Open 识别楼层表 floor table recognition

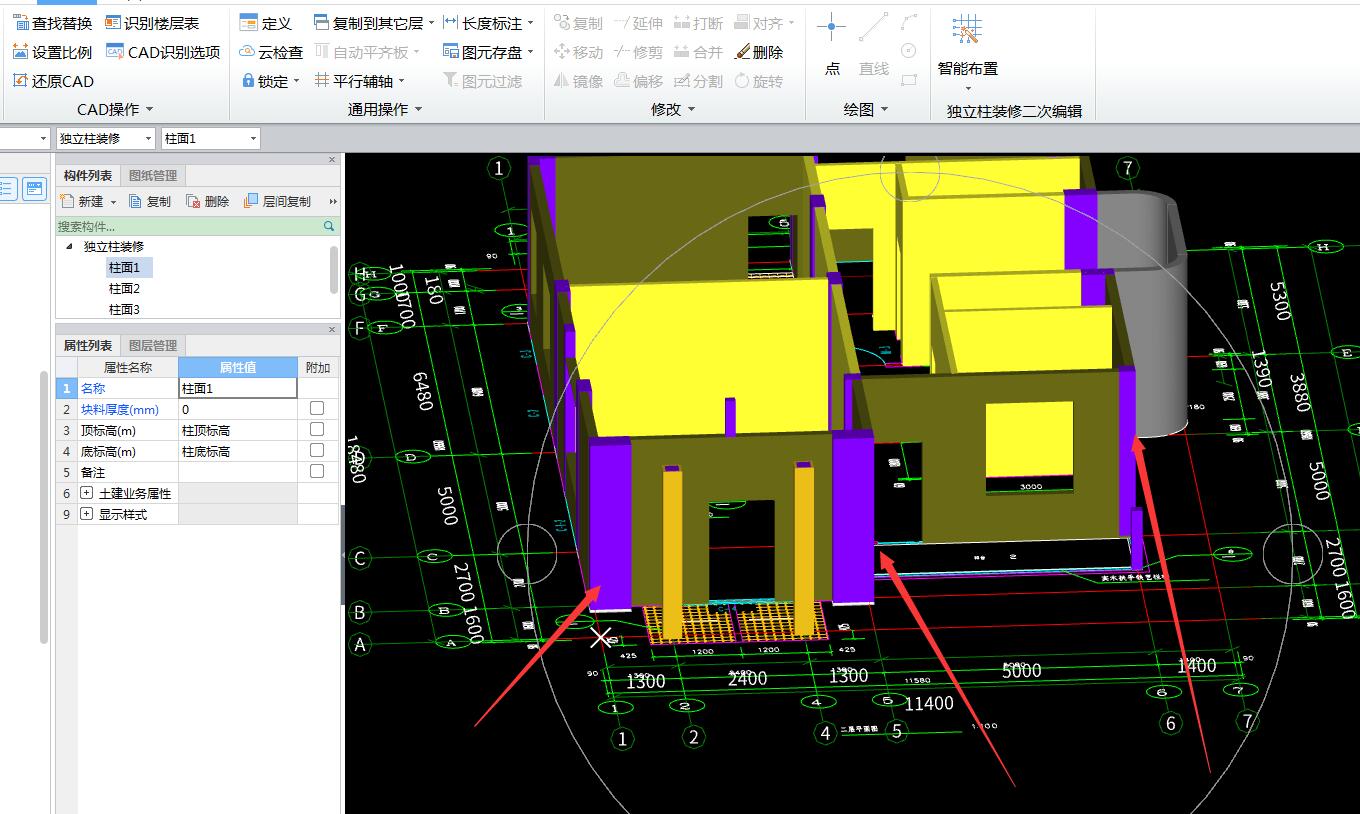pyautogui.click(x=152, y=23)
